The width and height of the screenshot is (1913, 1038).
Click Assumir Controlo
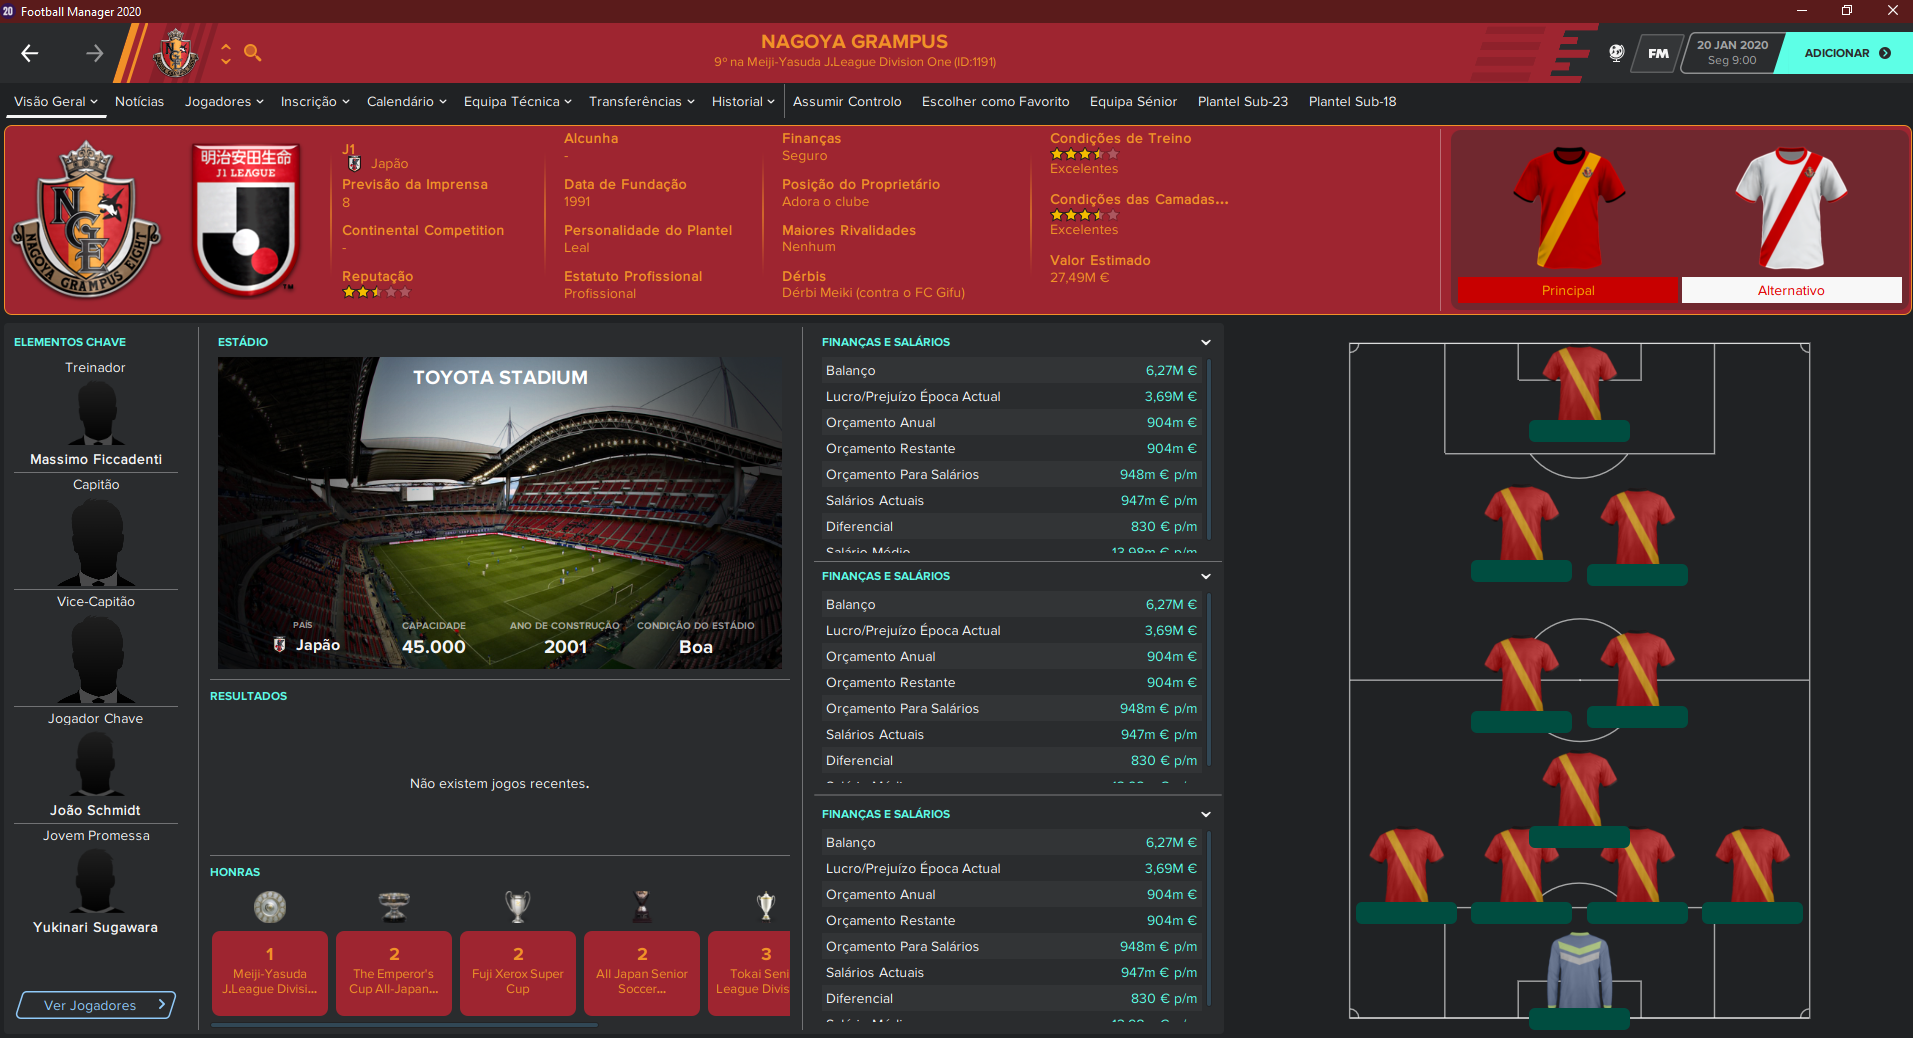(x=847, y=102)
